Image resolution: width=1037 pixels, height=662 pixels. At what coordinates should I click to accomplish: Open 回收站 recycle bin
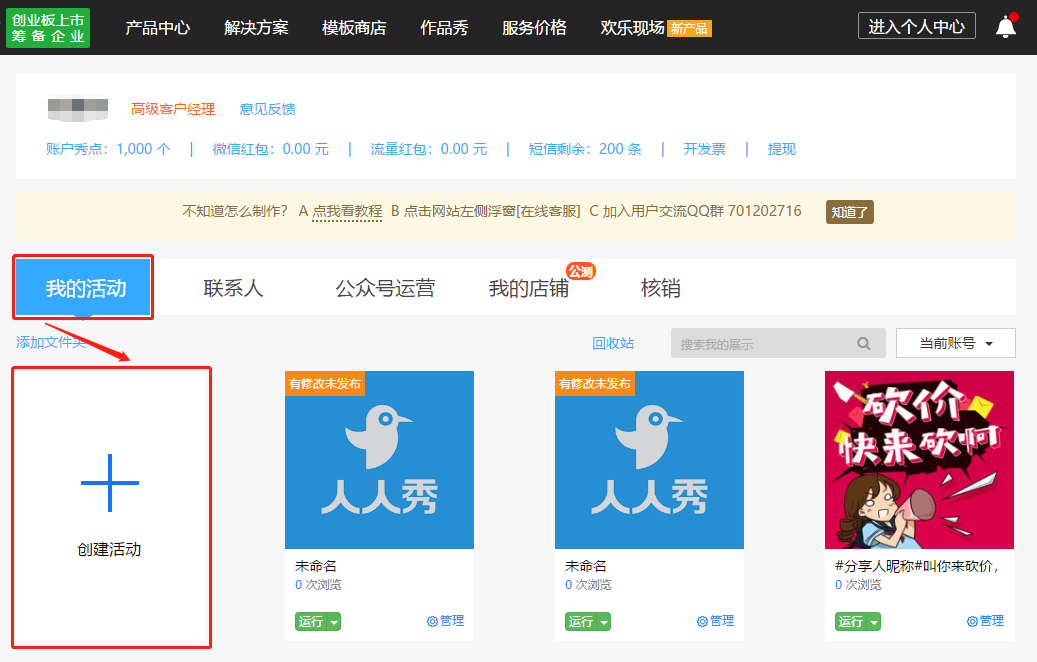613,343
